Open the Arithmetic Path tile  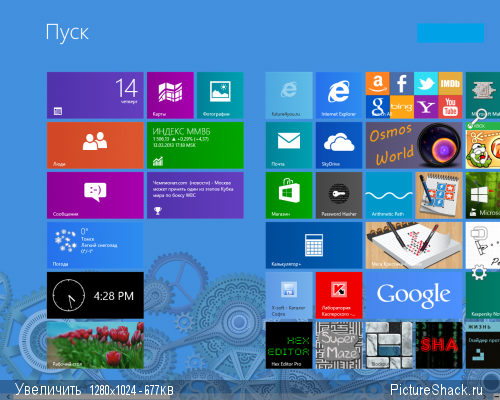click(x=389, y=195)
